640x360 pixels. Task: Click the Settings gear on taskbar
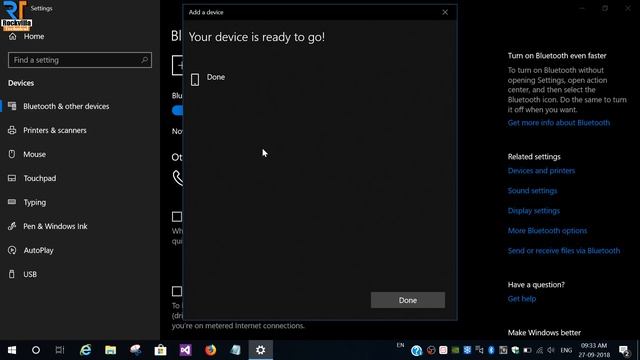[x=260, y=350]
